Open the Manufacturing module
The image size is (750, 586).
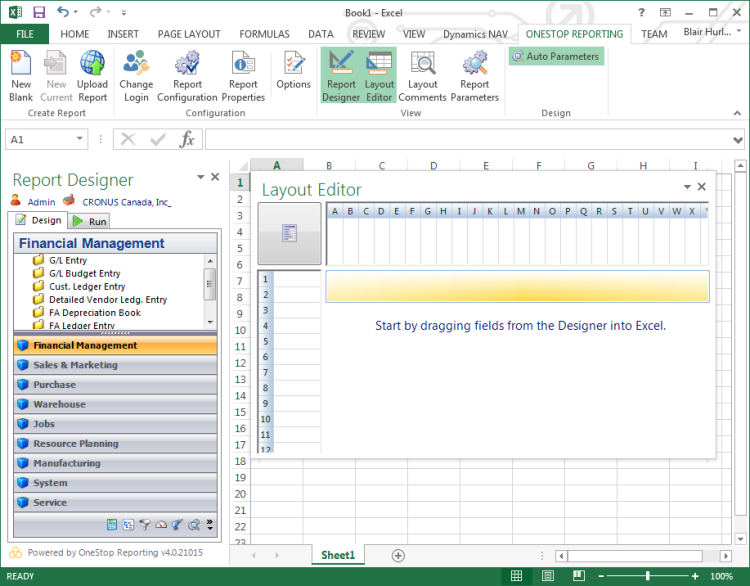coord(115,463)
